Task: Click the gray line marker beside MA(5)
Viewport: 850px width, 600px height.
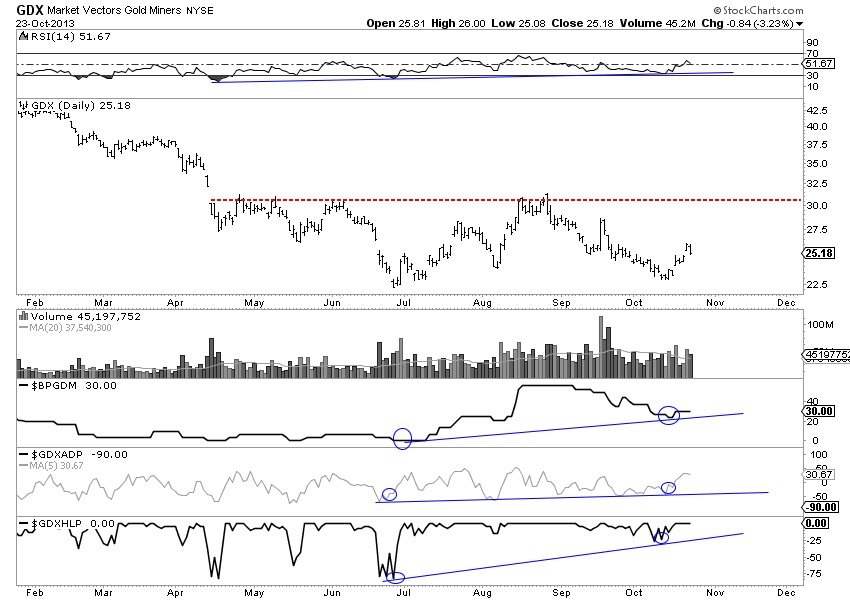Action: 23,466
